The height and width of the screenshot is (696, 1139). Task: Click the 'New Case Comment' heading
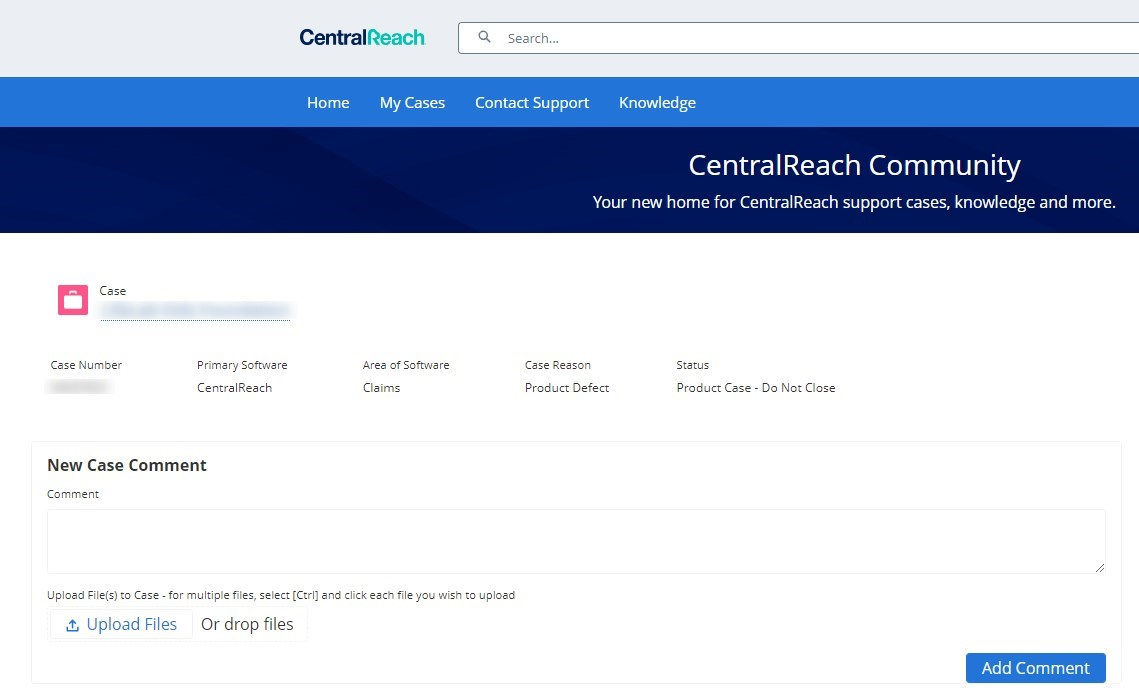[126, 465]
